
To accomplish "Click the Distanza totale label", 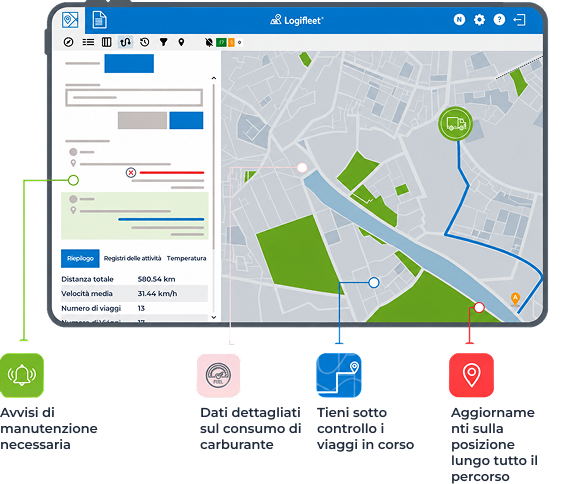I will pos(87,279).
